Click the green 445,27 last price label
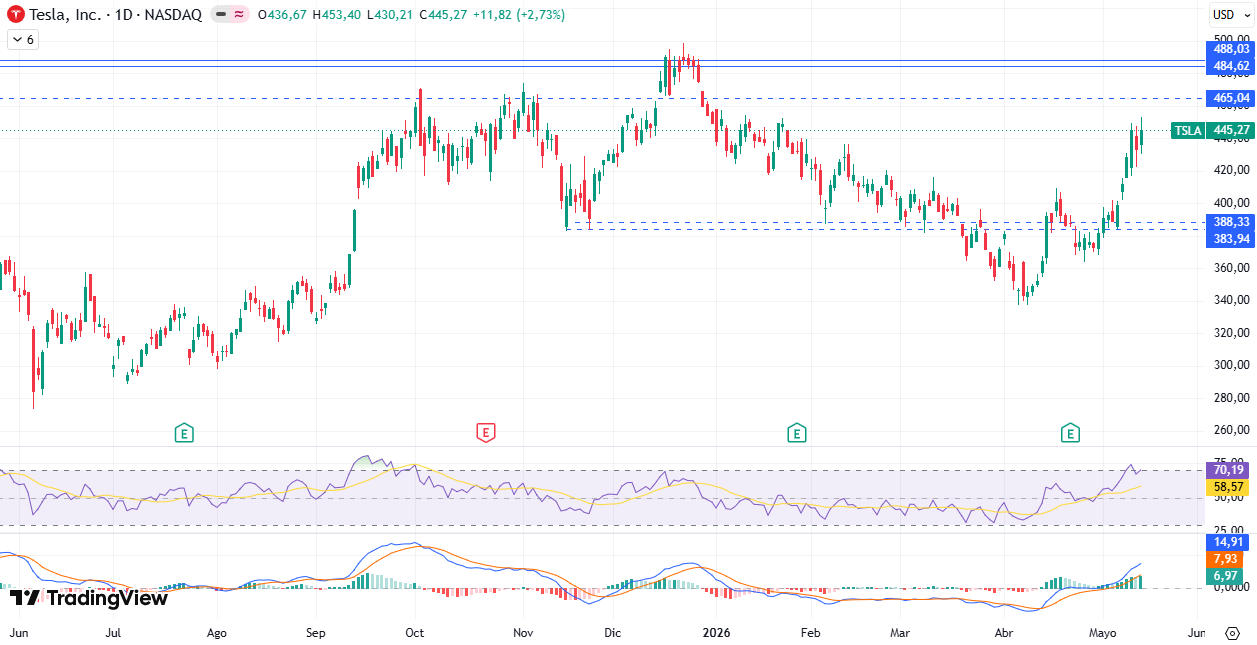The height and width of the screenshot is (645, 1257). coord(1231,130)
